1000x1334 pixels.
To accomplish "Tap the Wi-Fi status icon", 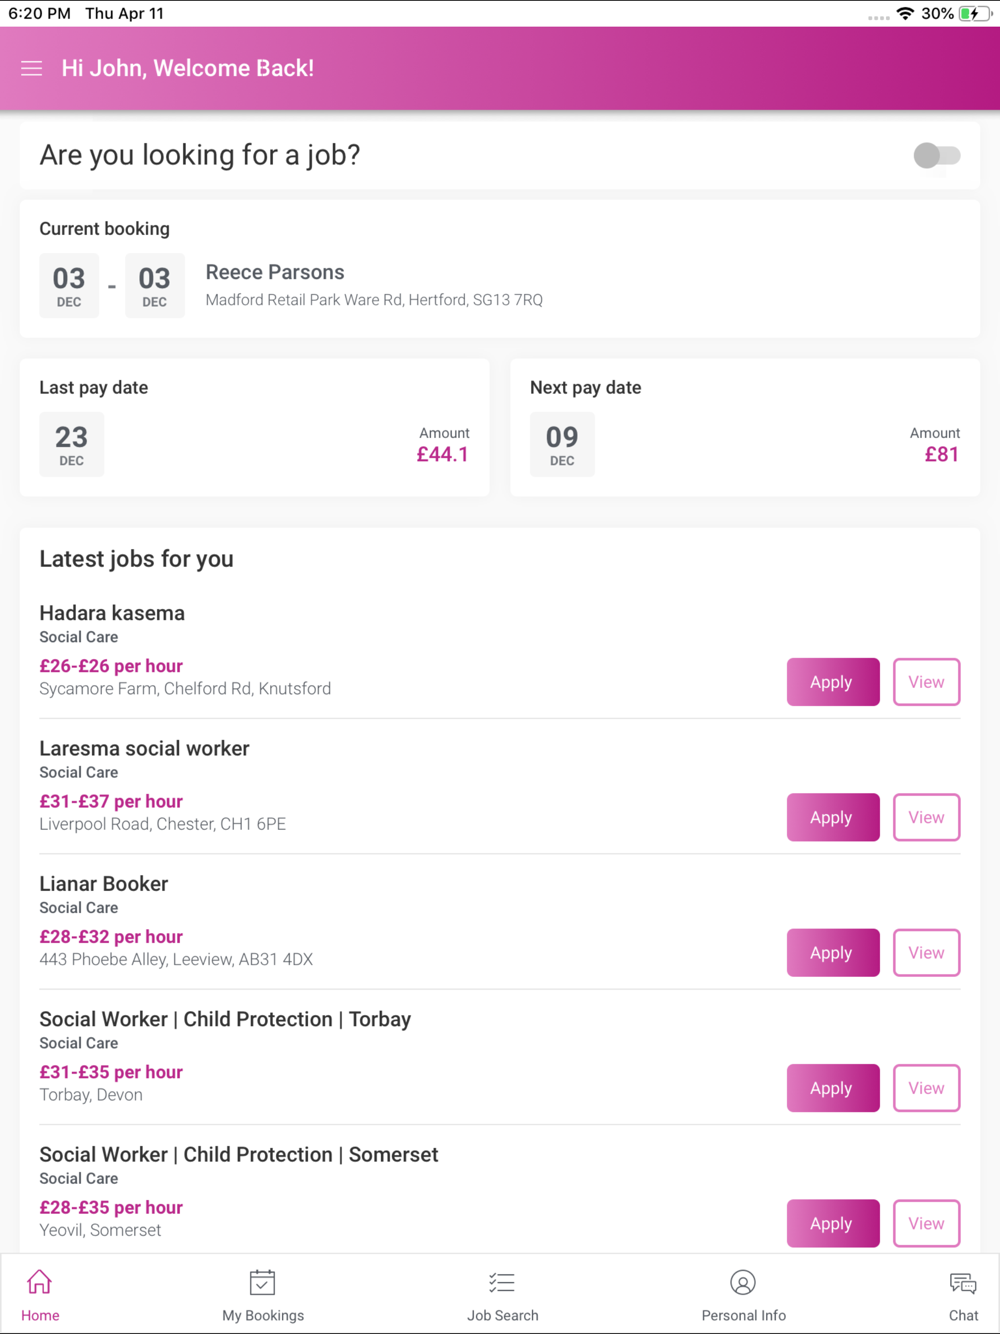I will pyautogui.click(x=905, y=14).
